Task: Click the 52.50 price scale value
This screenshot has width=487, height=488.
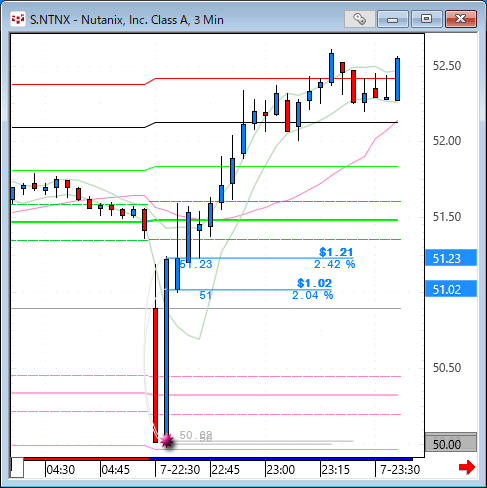Action: (x=447, y=66)
